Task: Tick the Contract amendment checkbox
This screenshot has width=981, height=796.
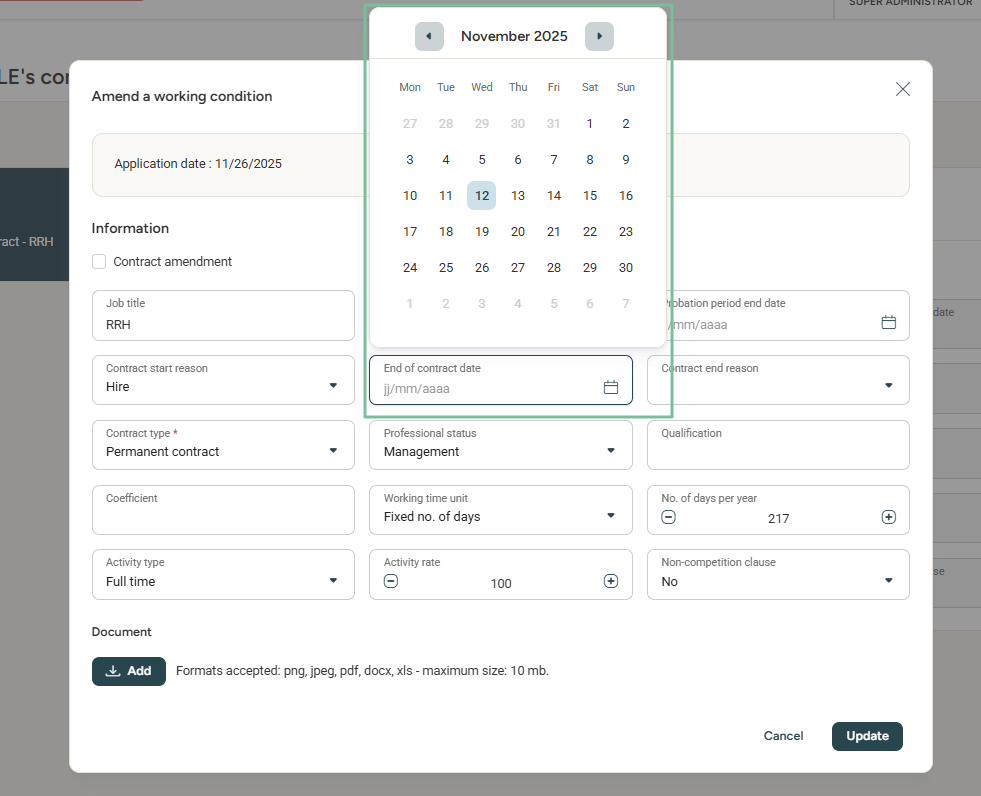Action: (x=99, y=262)
